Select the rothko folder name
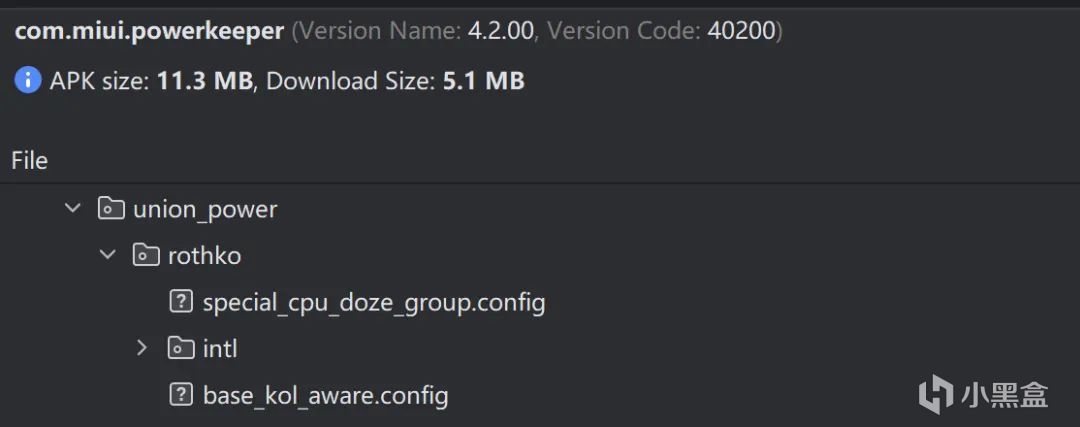Viewport: 1080px width, 427px height. coord(204,256)
